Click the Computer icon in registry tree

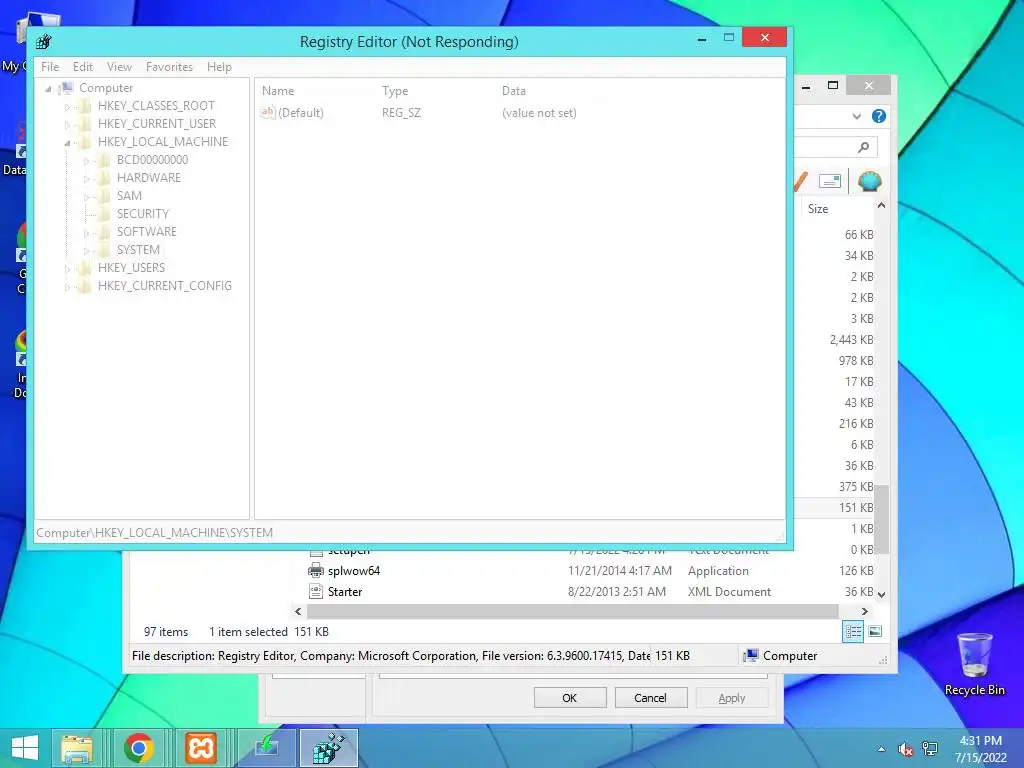pyautogui.click(x=66, y=88)
